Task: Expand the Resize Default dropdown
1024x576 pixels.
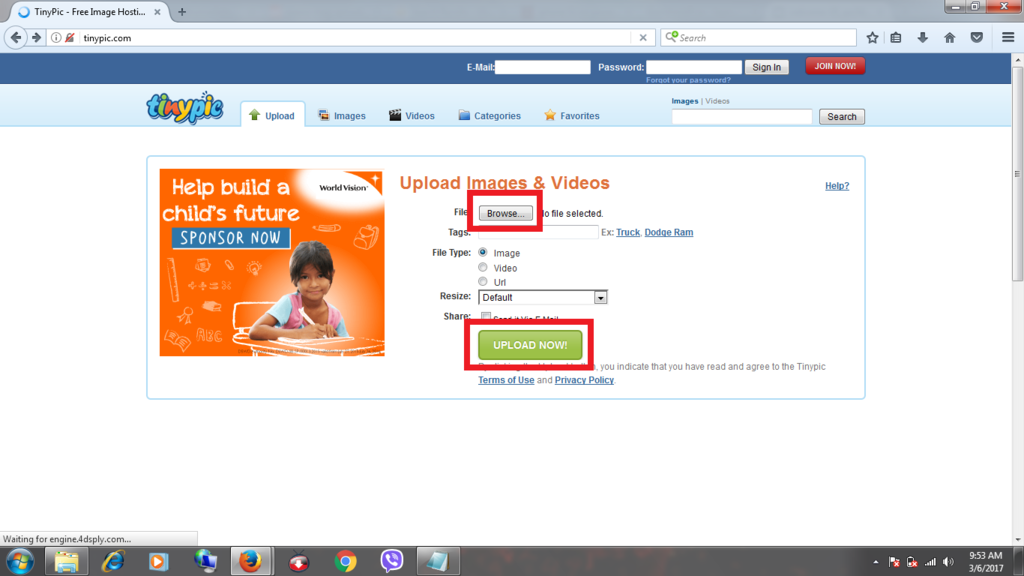Action: tap(600, 297)
